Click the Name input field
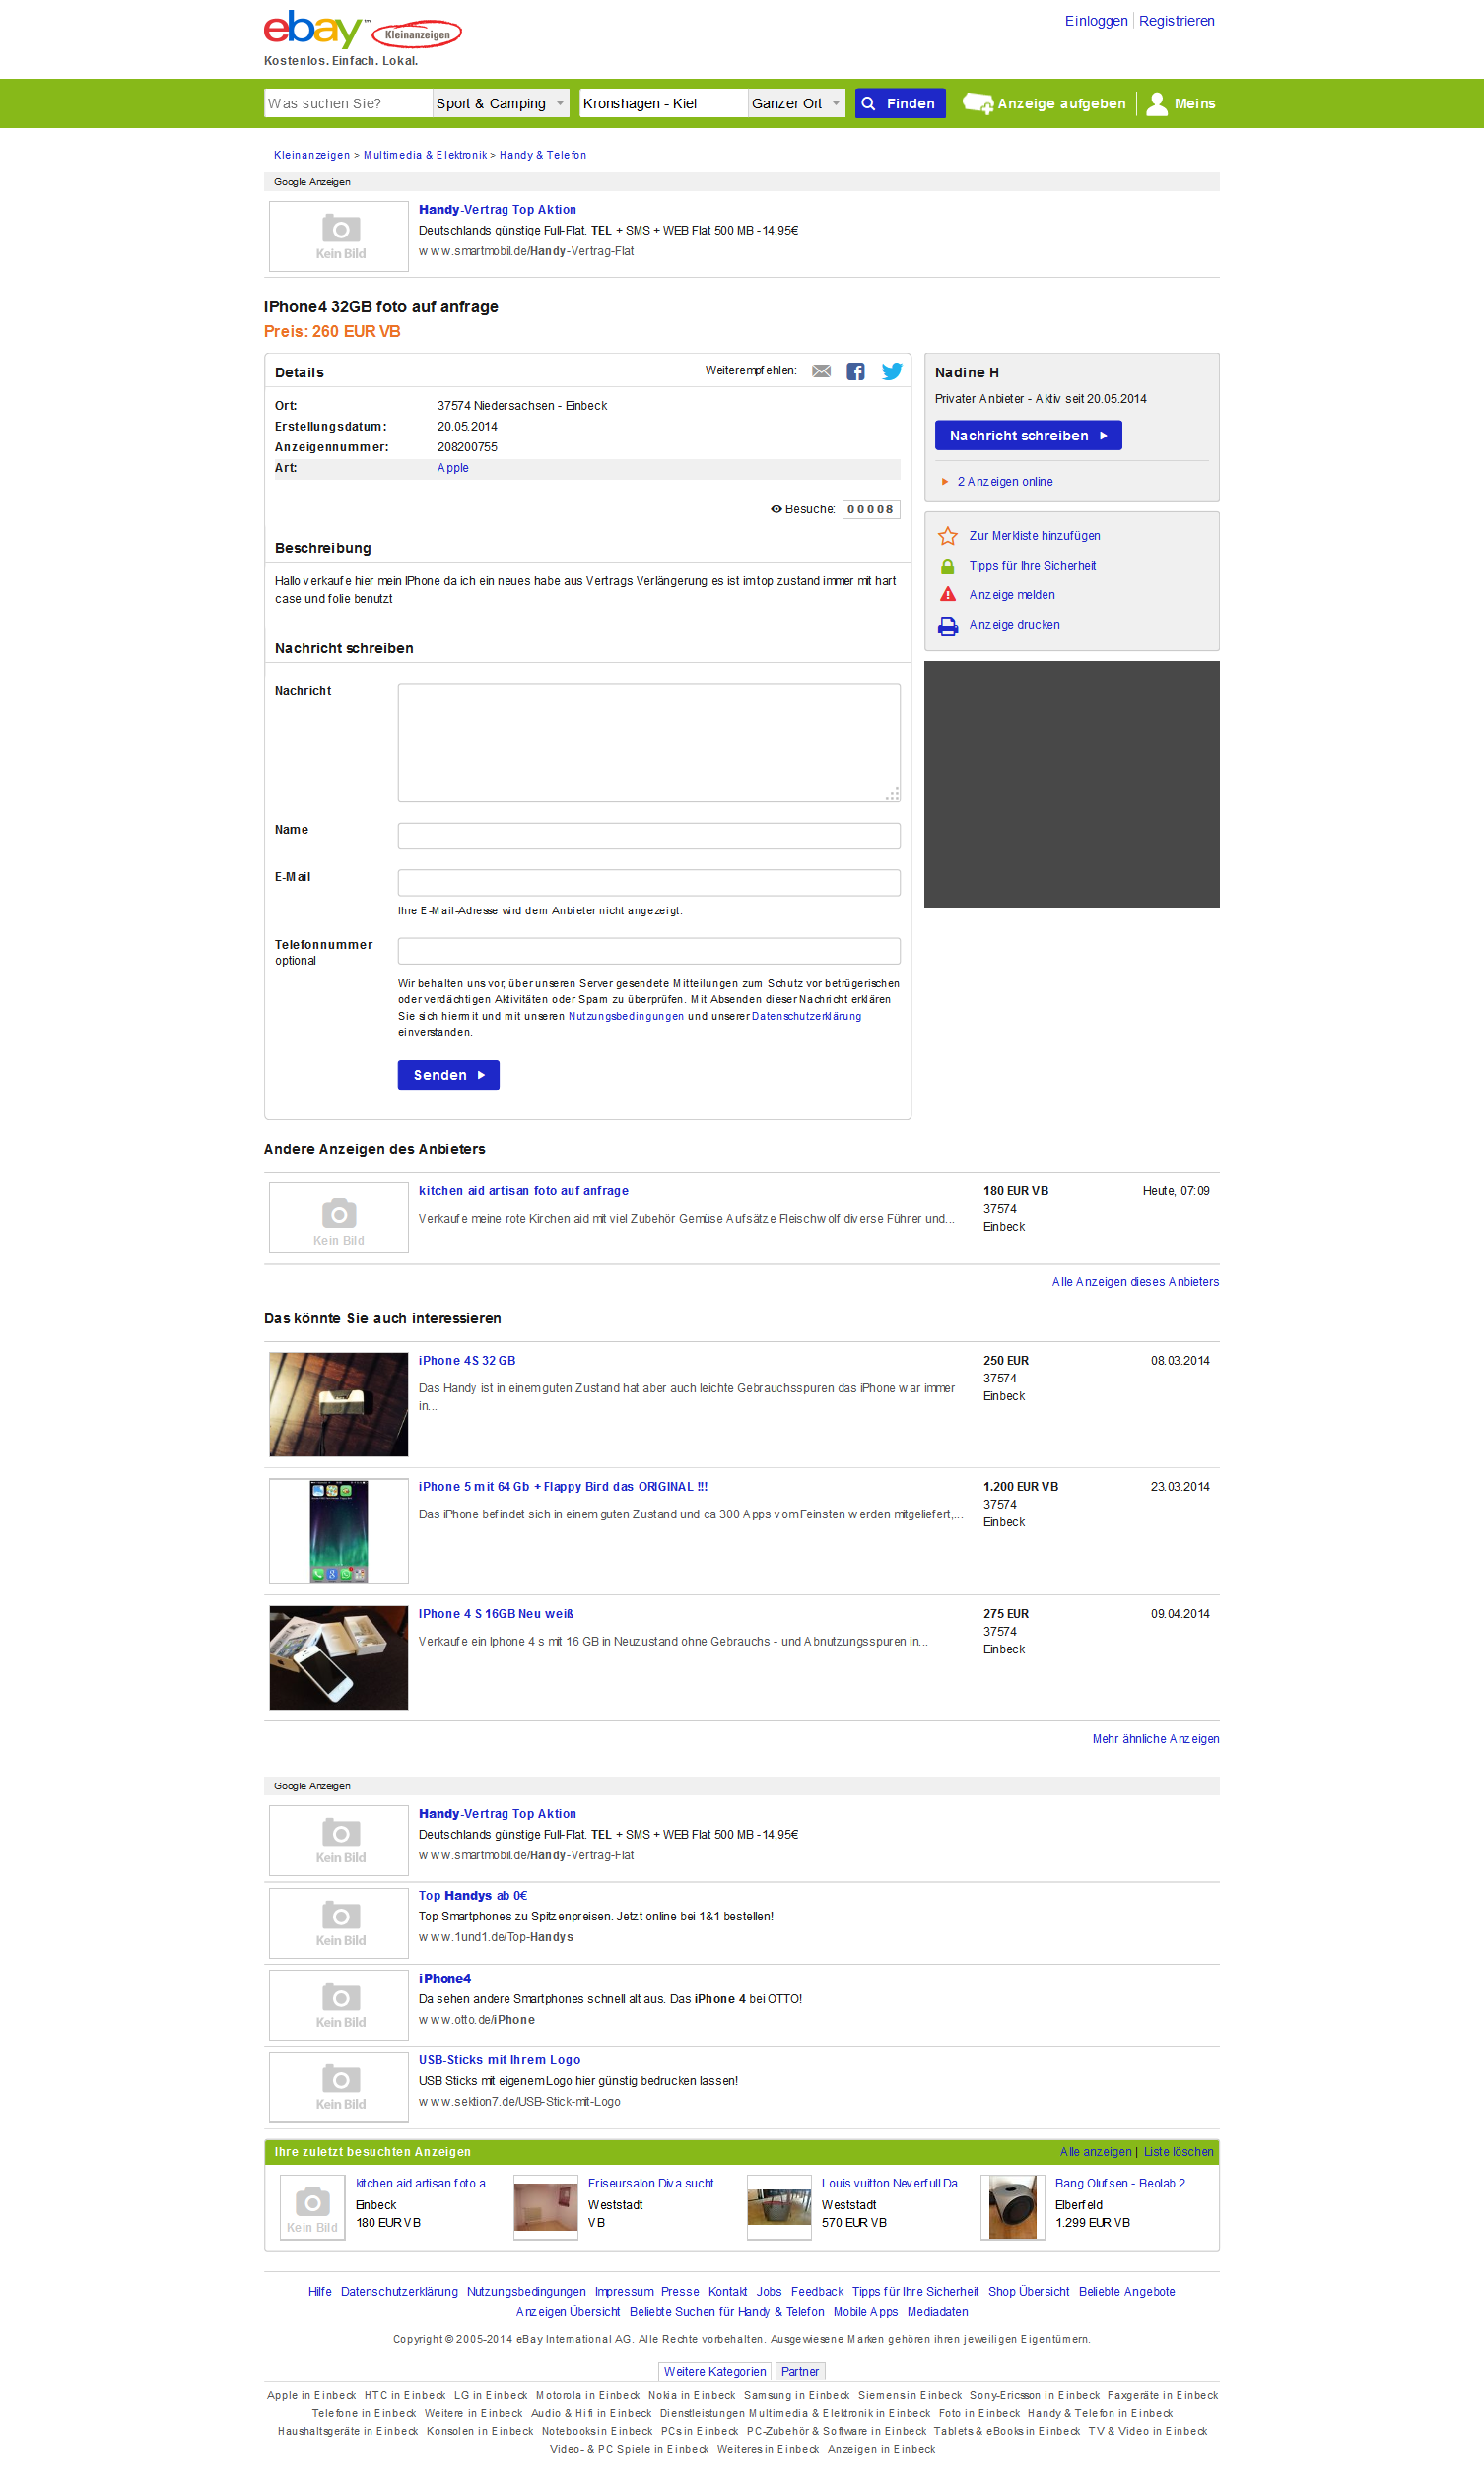This screenshot has width=1484, height=2490. pos(649,836)
